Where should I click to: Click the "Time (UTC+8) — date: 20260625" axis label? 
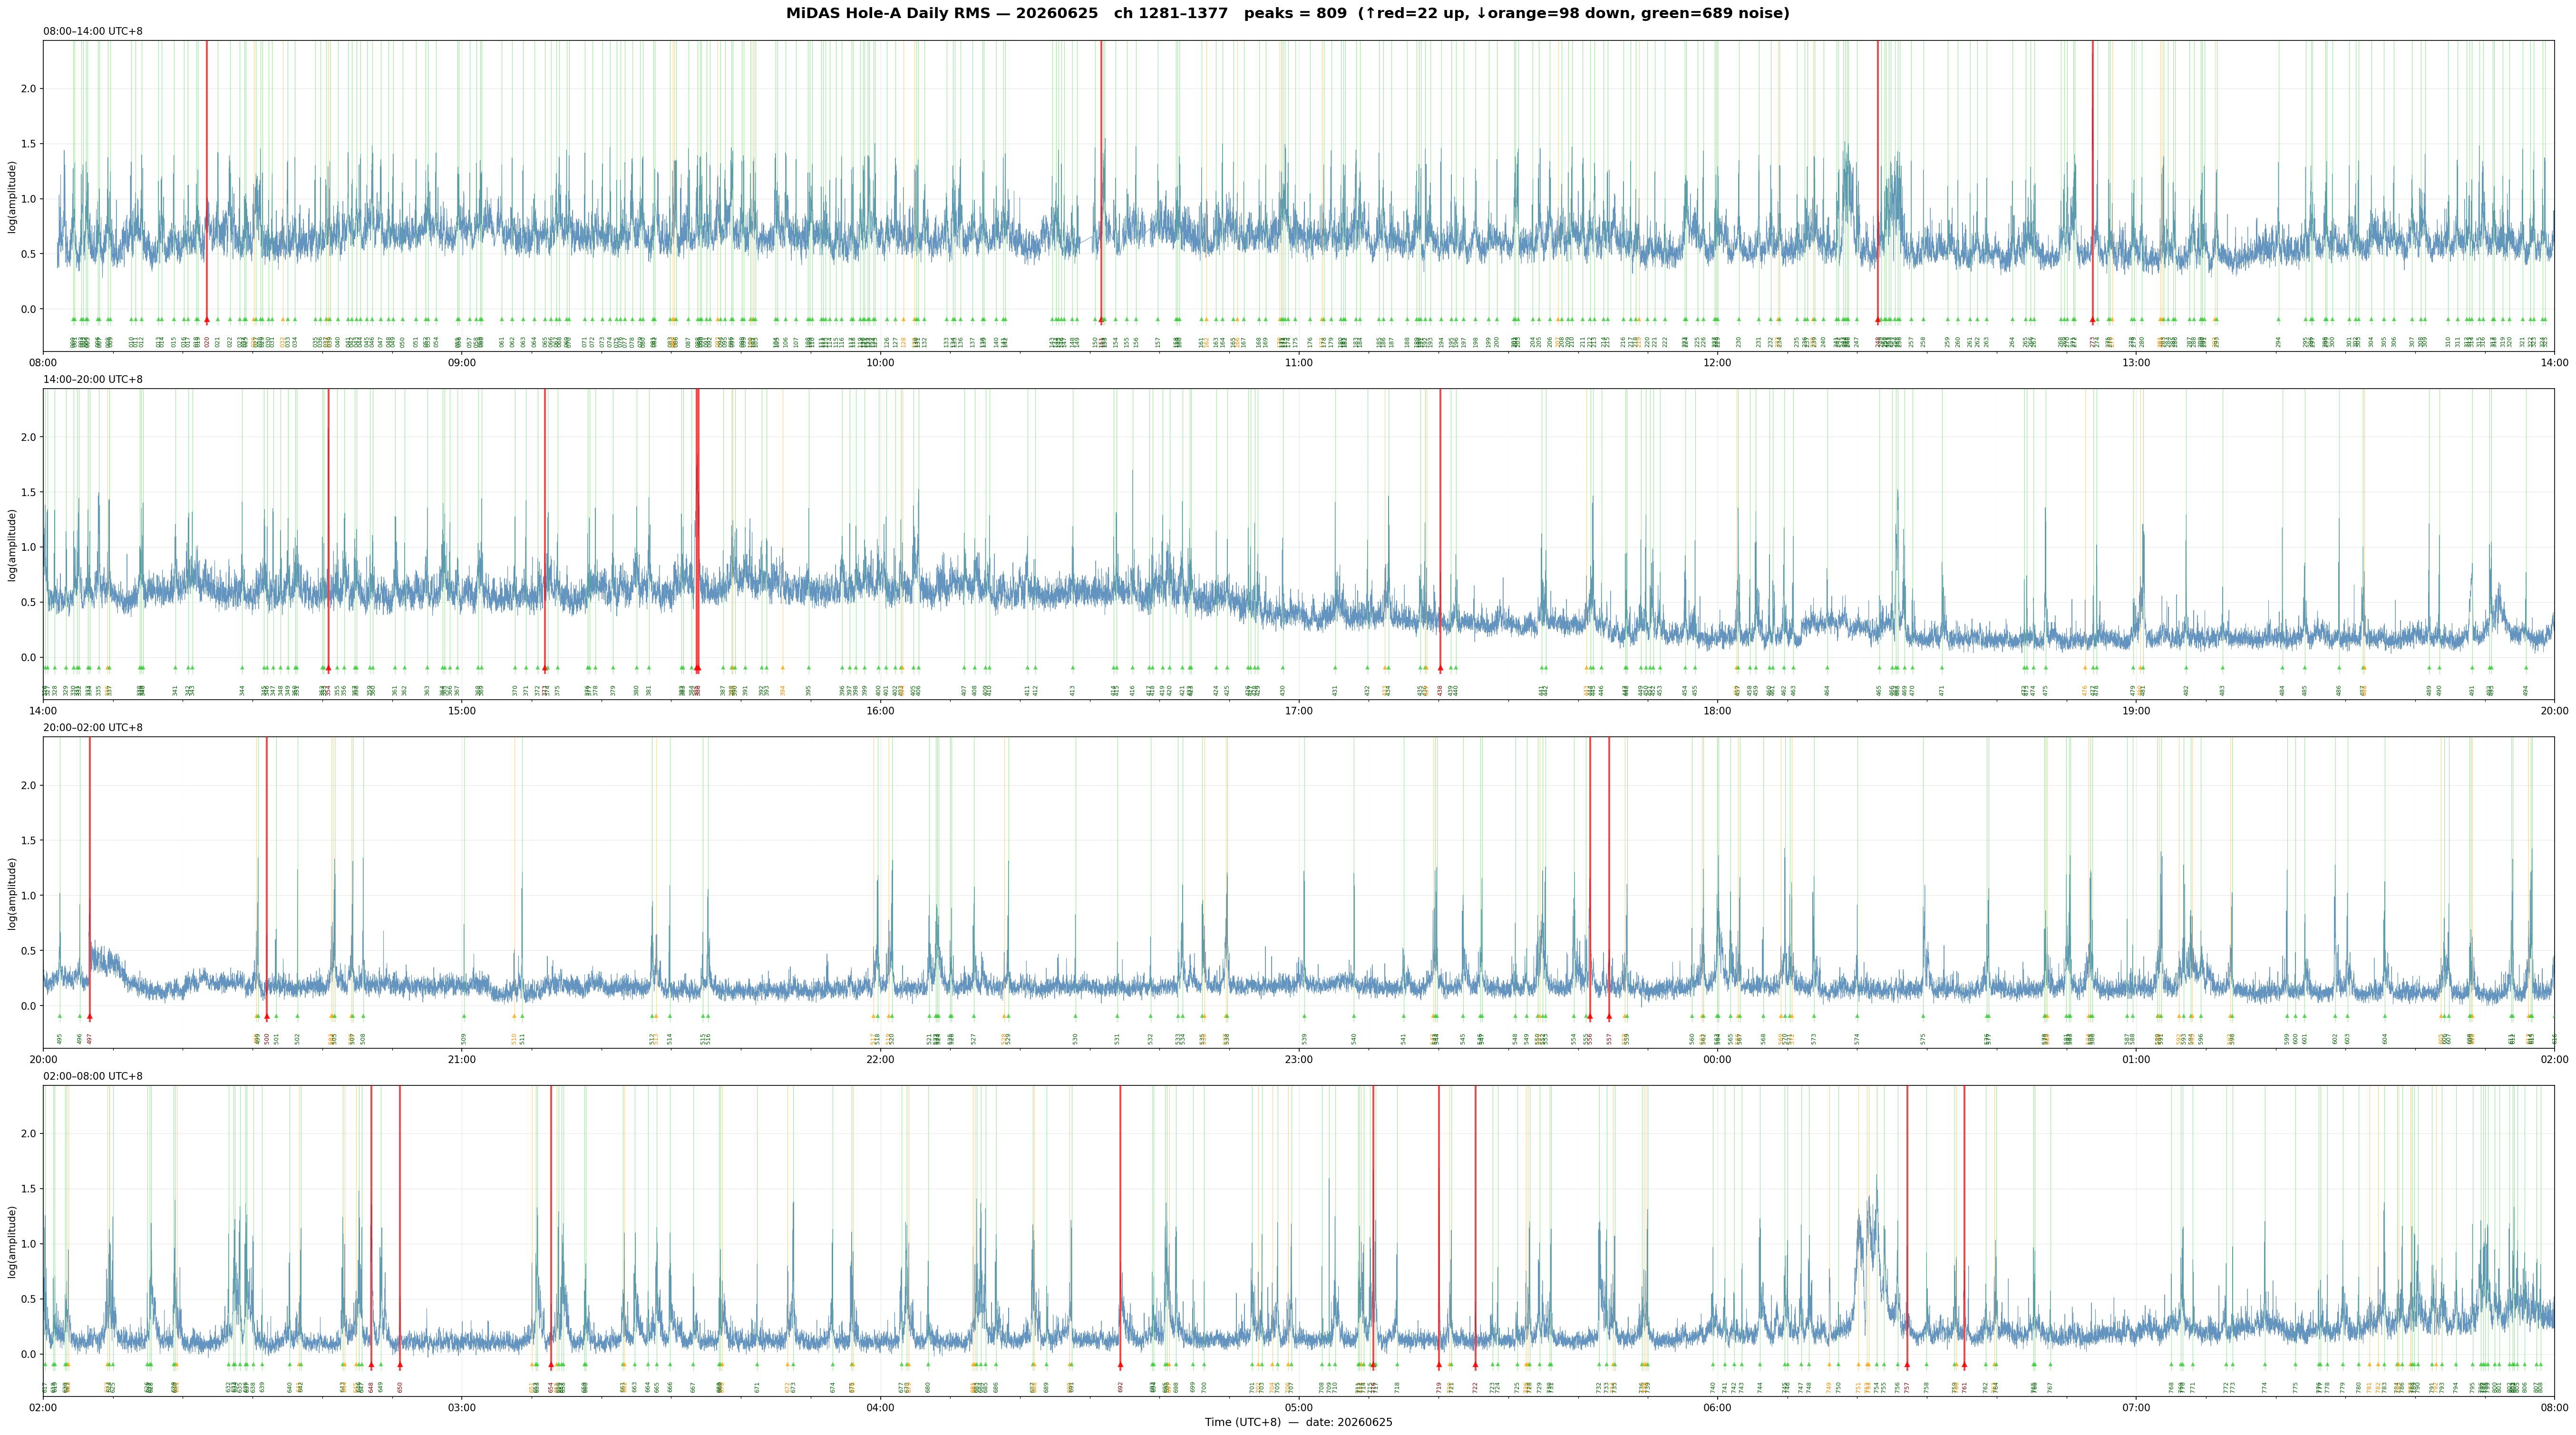(x=1298, y=1422)
